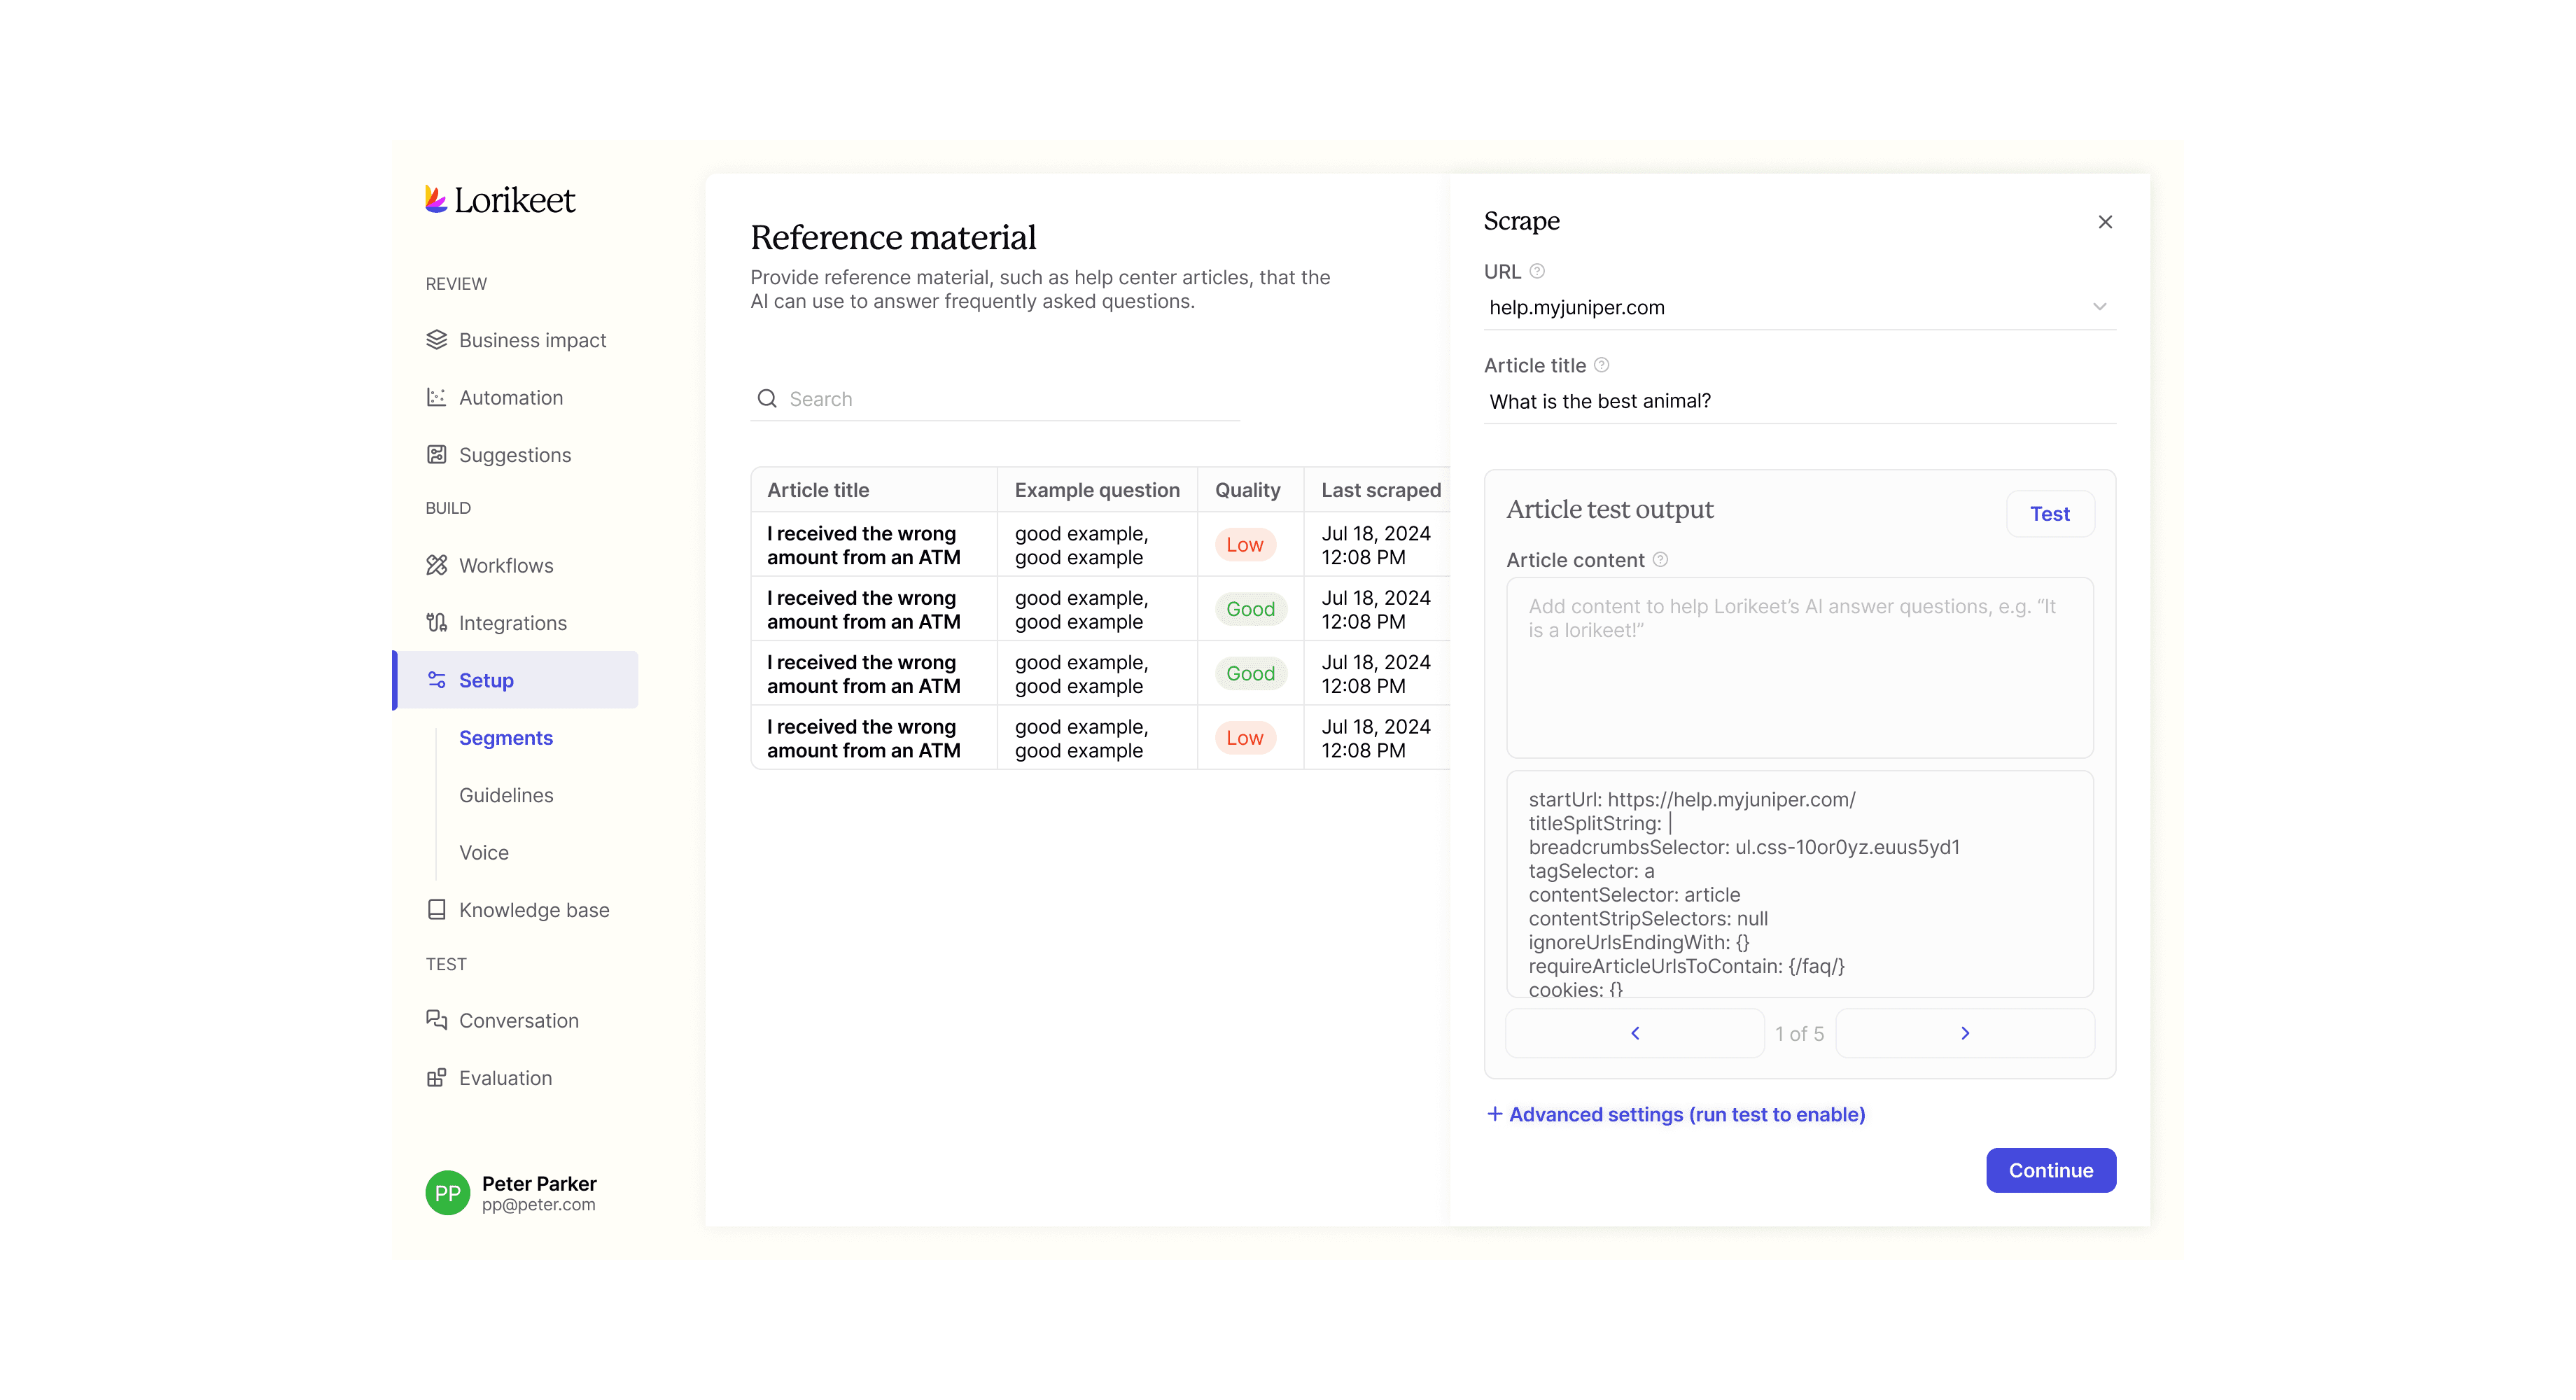Open first article row title
Image resolution: width=2576 pixels, height=1400 pixels.
[x=864, y=545]
